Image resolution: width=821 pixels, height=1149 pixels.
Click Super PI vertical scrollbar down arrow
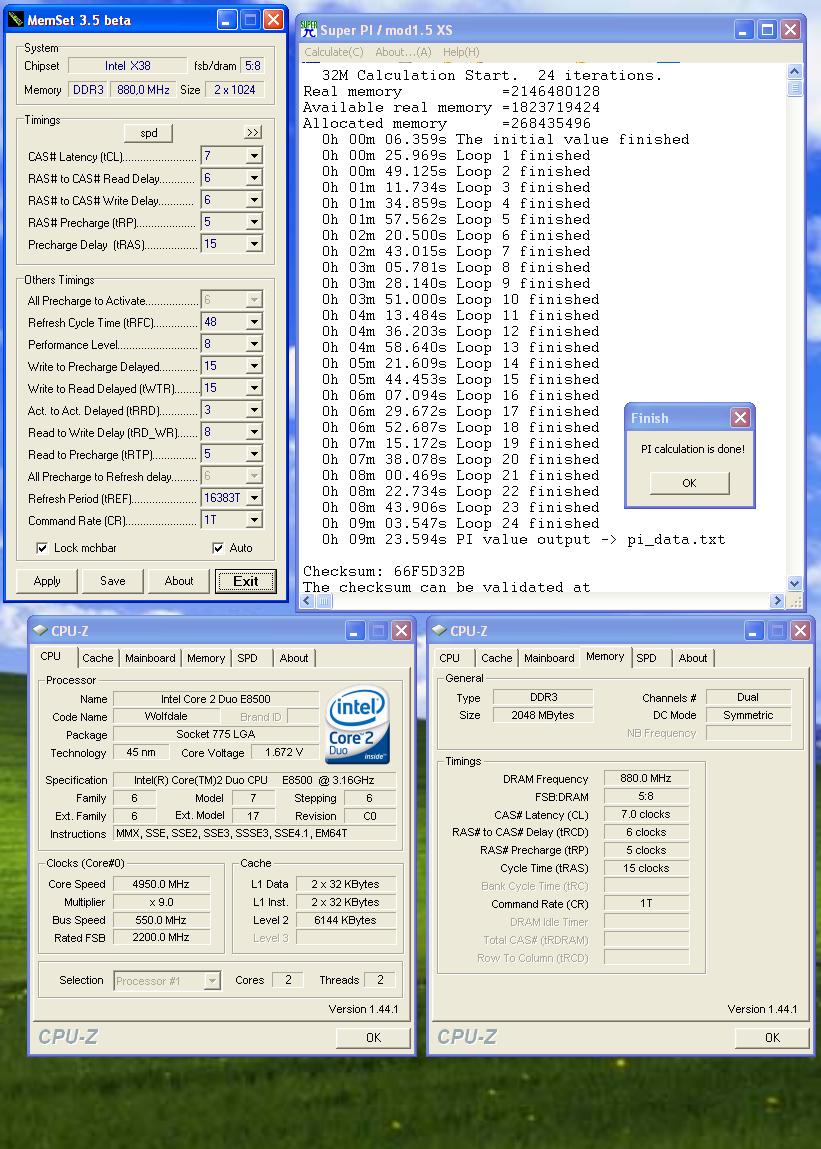tap(795, 584)
